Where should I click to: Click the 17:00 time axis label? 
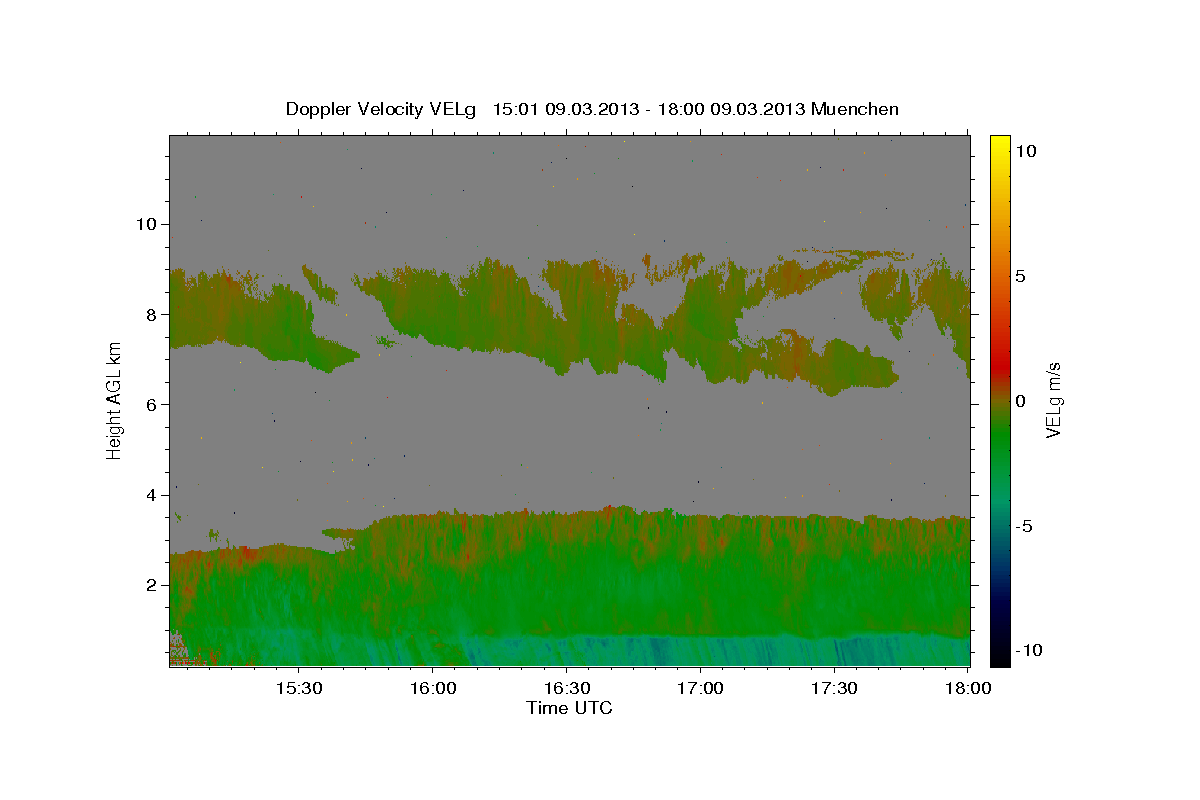pyautogui.click(x=701, y=689)
